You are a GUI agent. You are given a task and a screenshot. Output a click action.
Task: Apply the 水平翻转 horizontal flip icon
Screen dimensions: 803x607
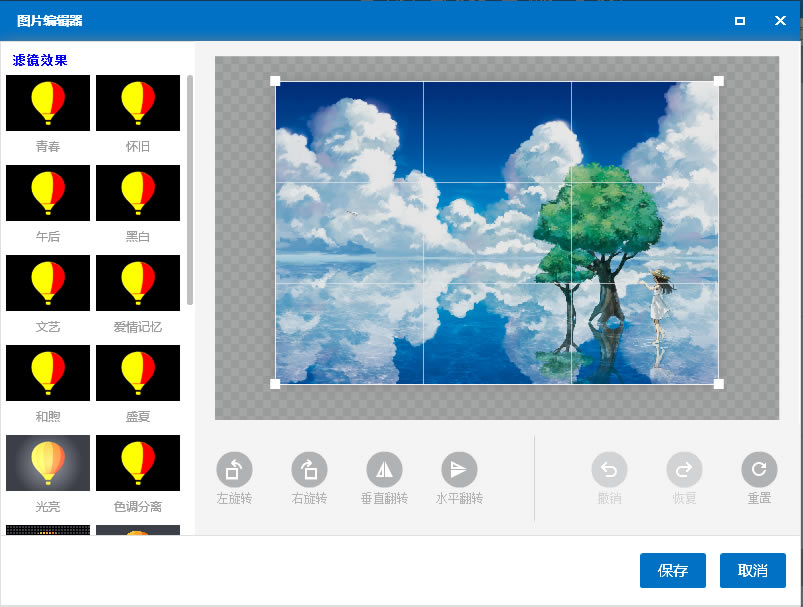tap(459, 469)
